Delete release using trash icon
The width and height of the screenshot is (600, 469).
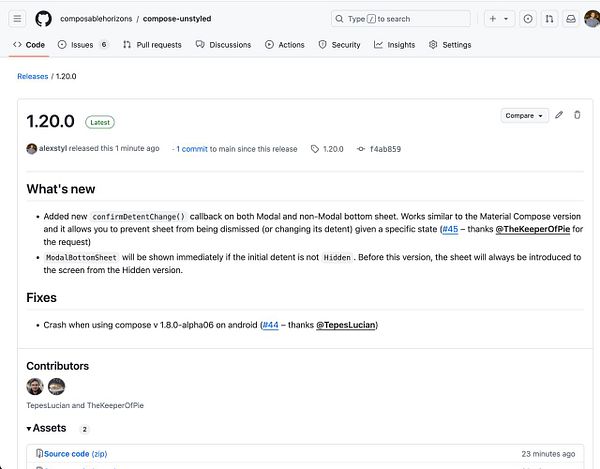(577, 115)
